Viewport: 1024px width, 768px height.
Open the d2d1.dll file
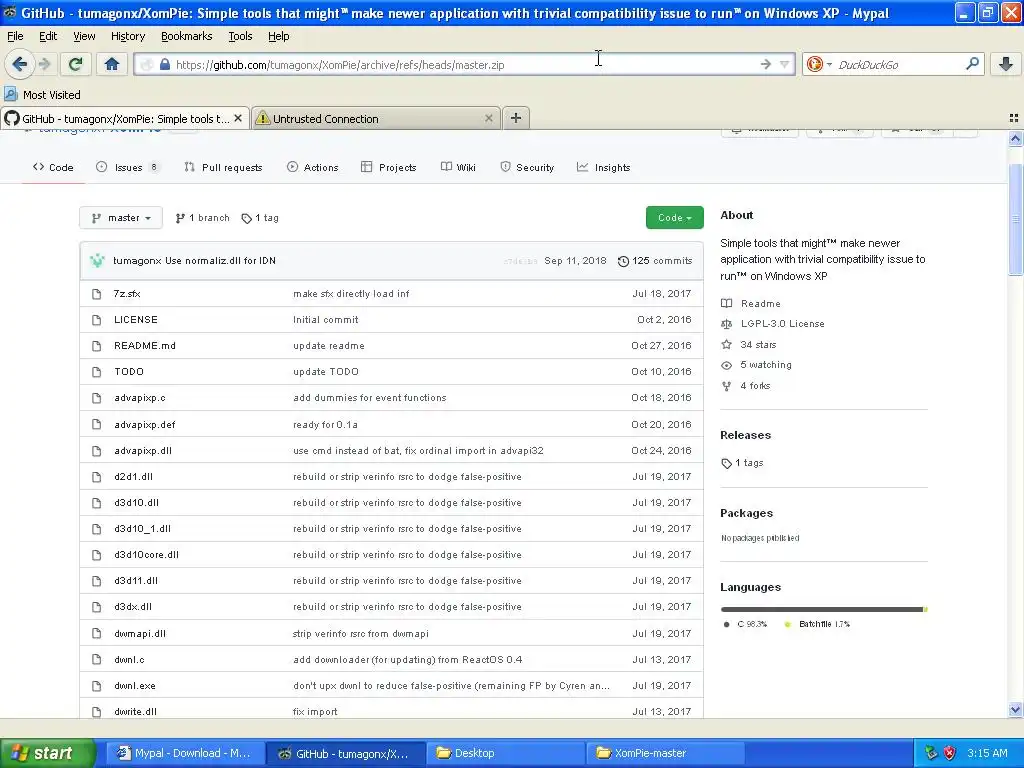(x=133, y=477)
